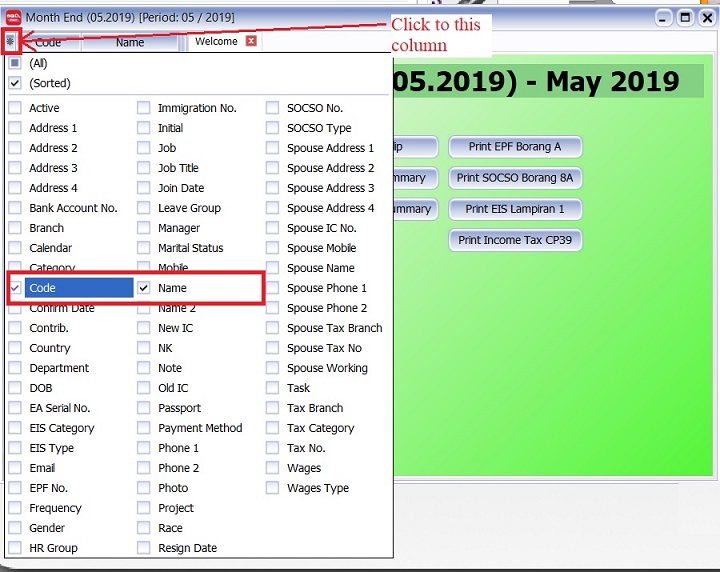
Task: Uncheck the Name column checkbox
Action: pyautogui.click(x=144, y=288)
